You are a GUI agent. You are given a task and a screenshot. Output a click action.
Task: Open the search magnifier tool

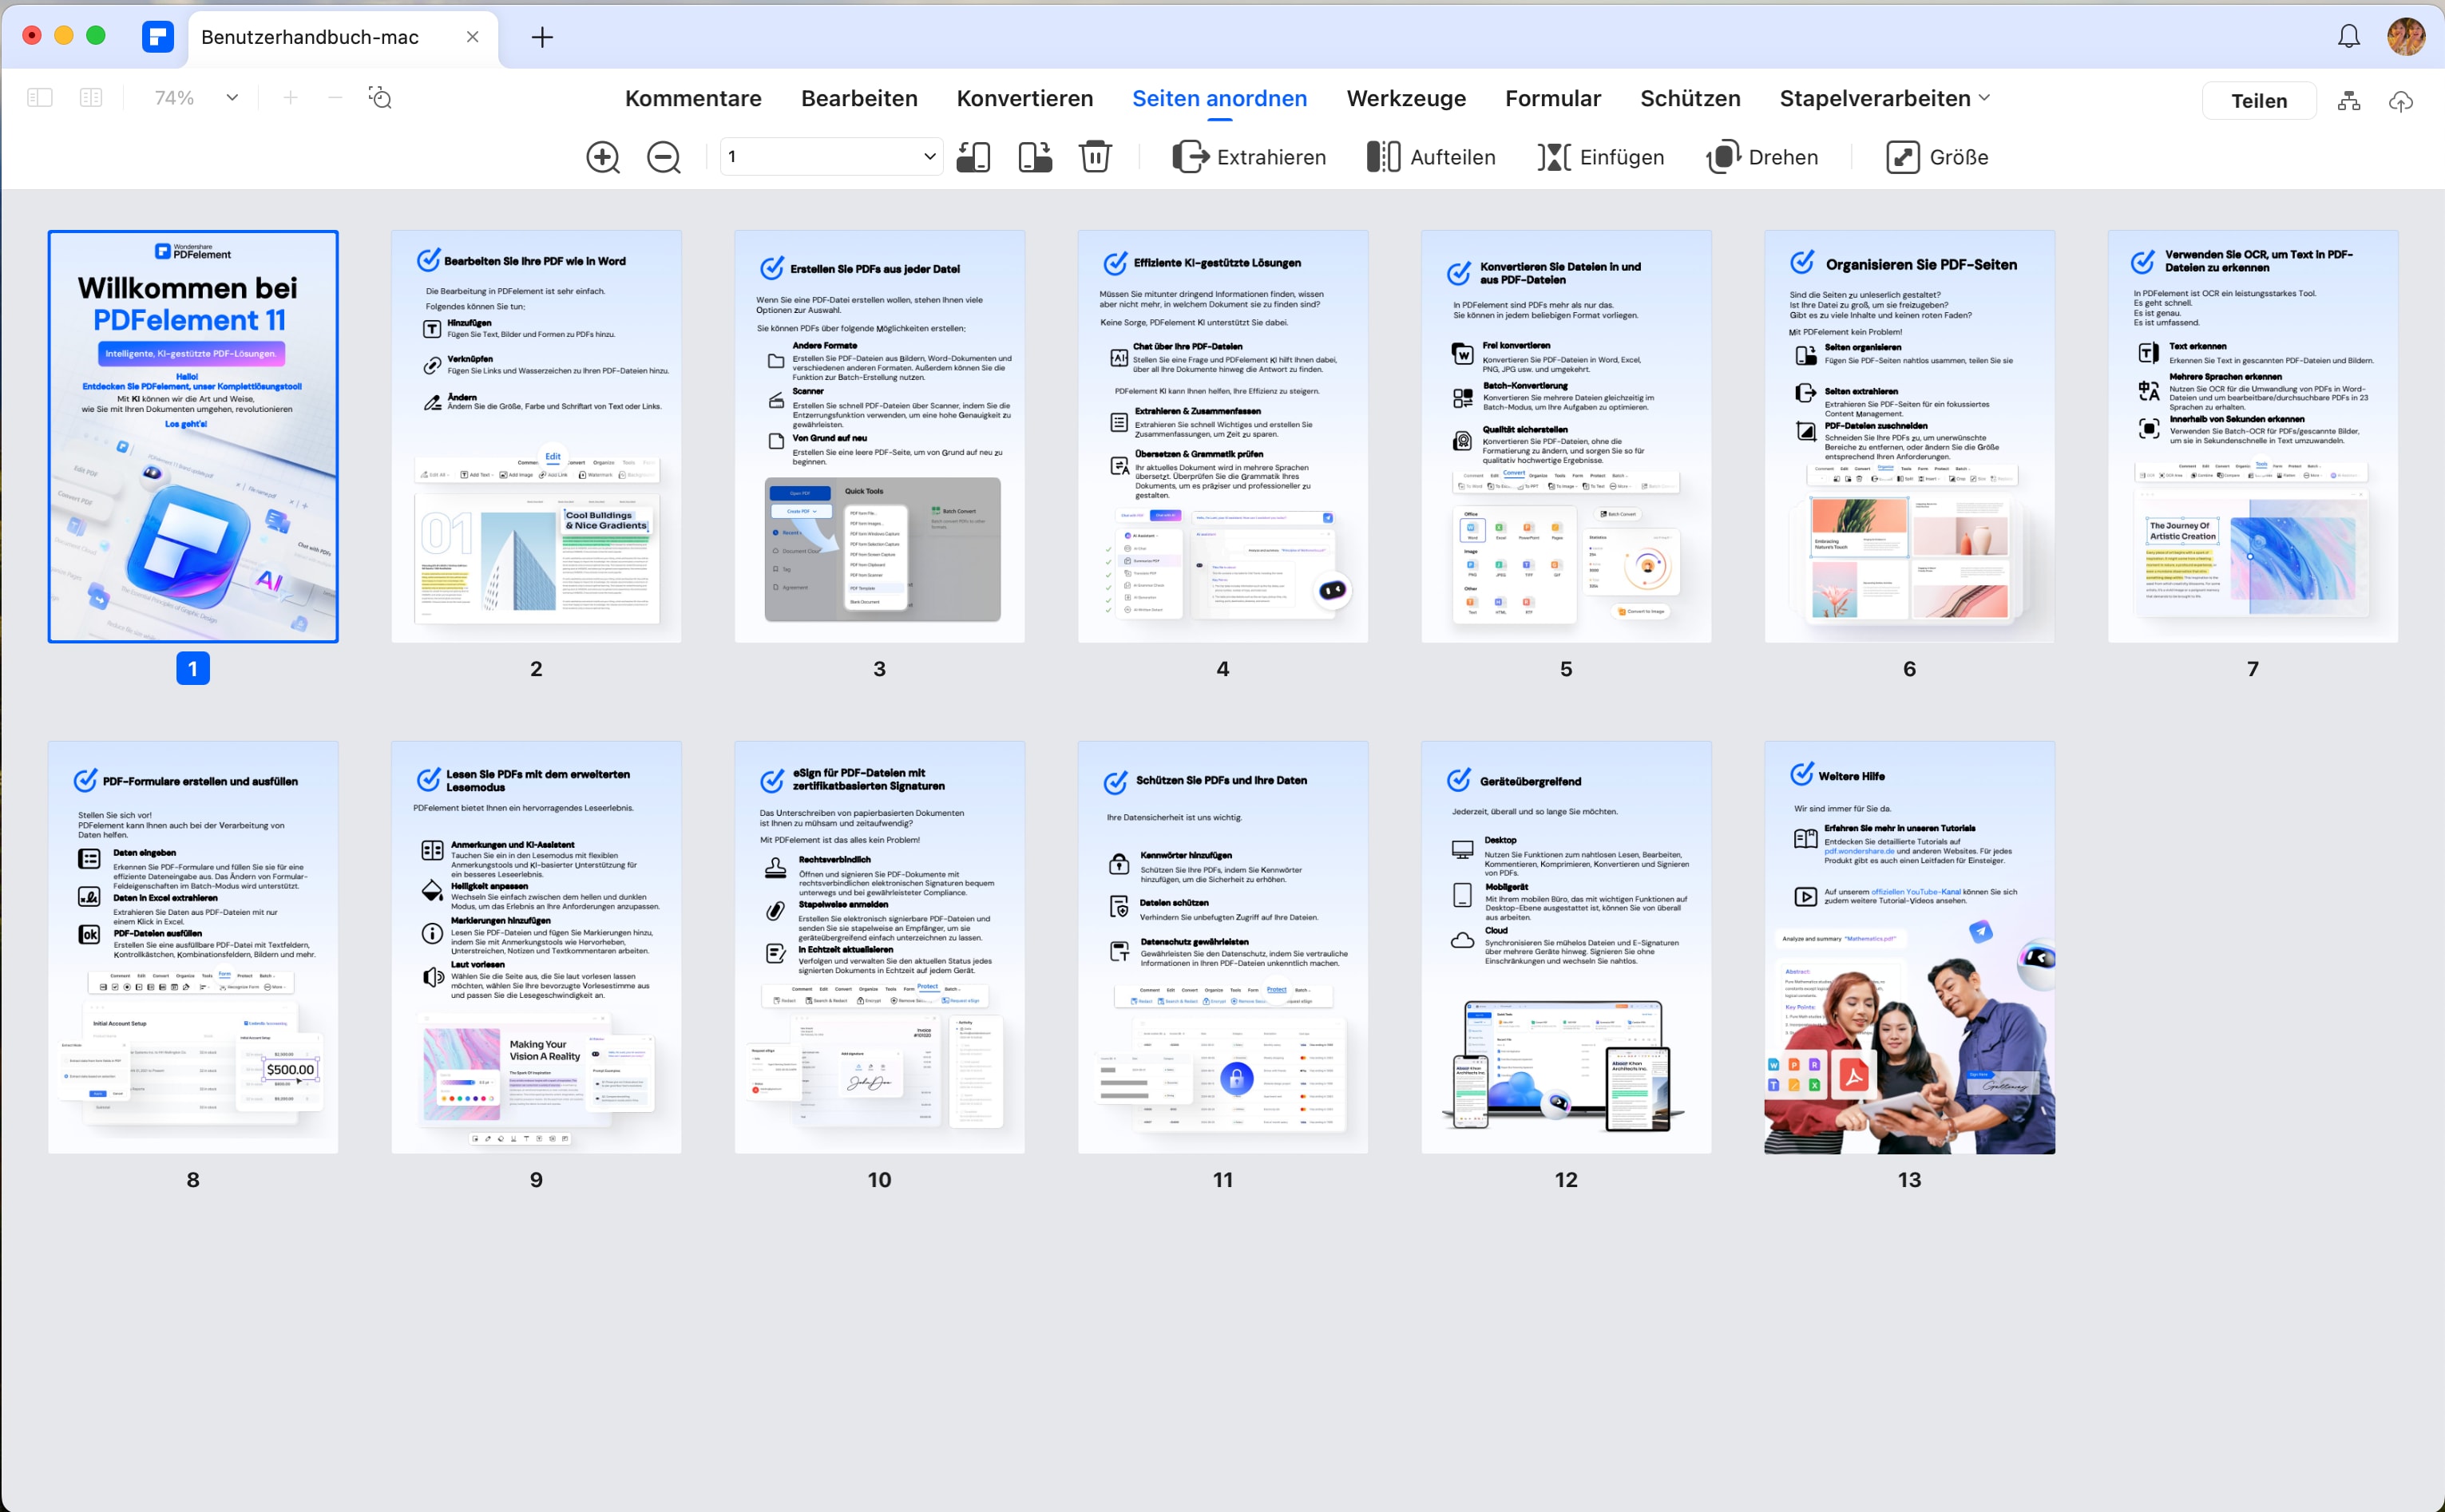380,97
